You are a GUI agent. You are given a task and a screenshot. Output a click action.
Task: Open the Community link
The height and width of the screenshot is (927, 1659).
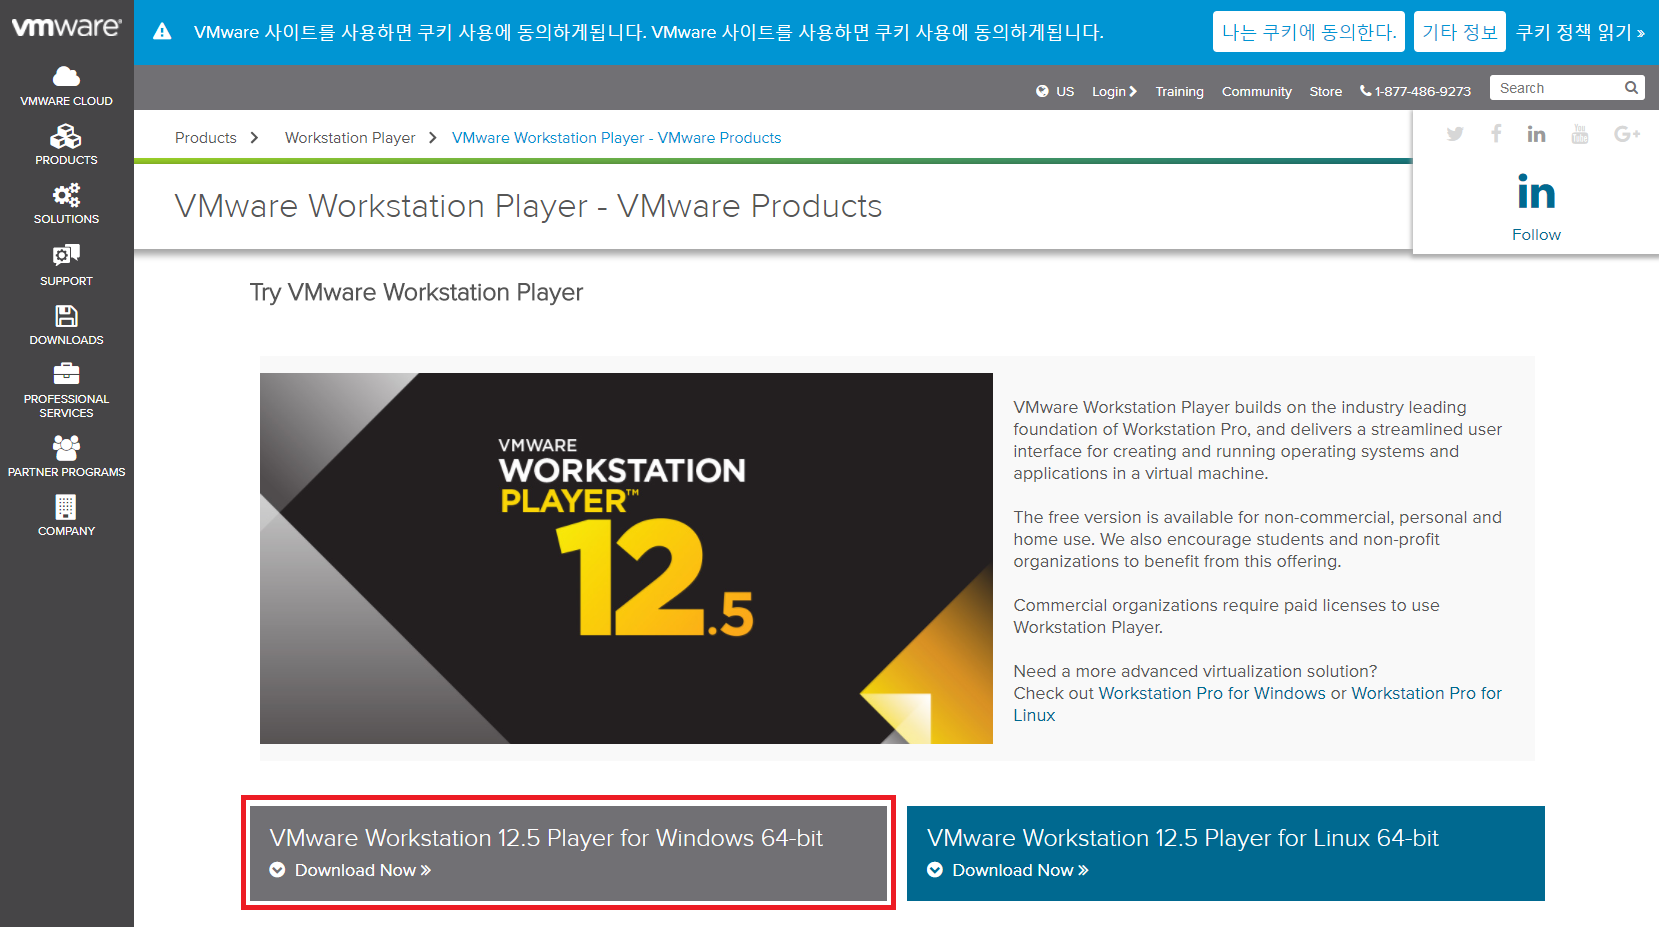[1256, 91]
